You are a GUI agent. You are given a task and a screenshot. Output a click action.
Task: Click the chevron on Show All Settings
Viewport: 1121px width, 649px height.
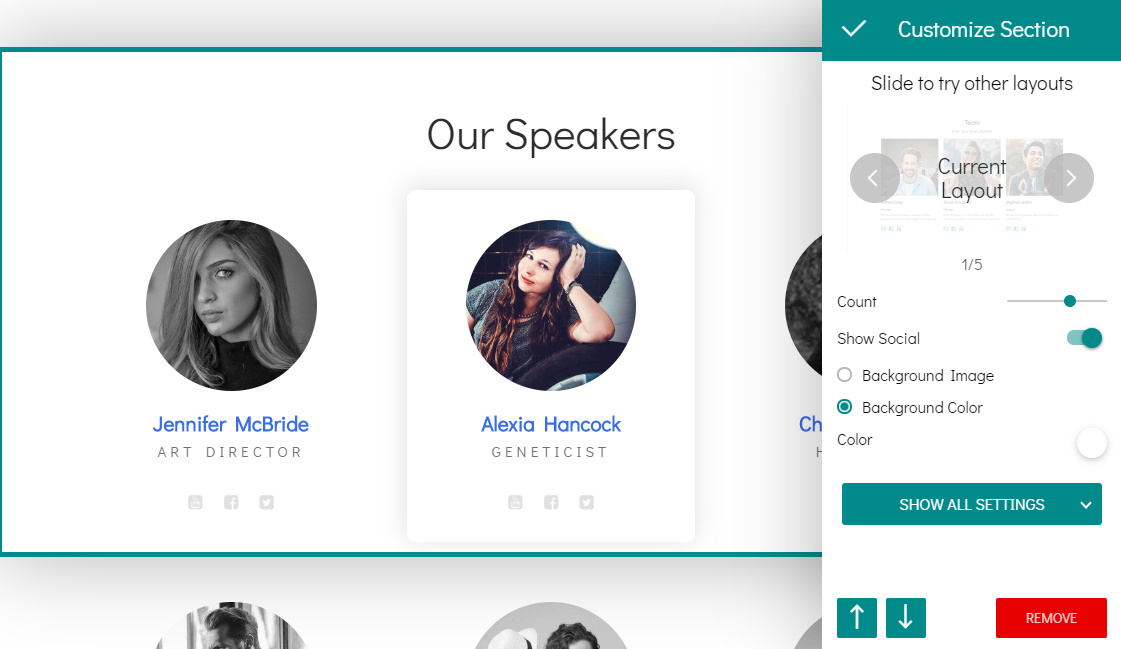coord(1085,505)
